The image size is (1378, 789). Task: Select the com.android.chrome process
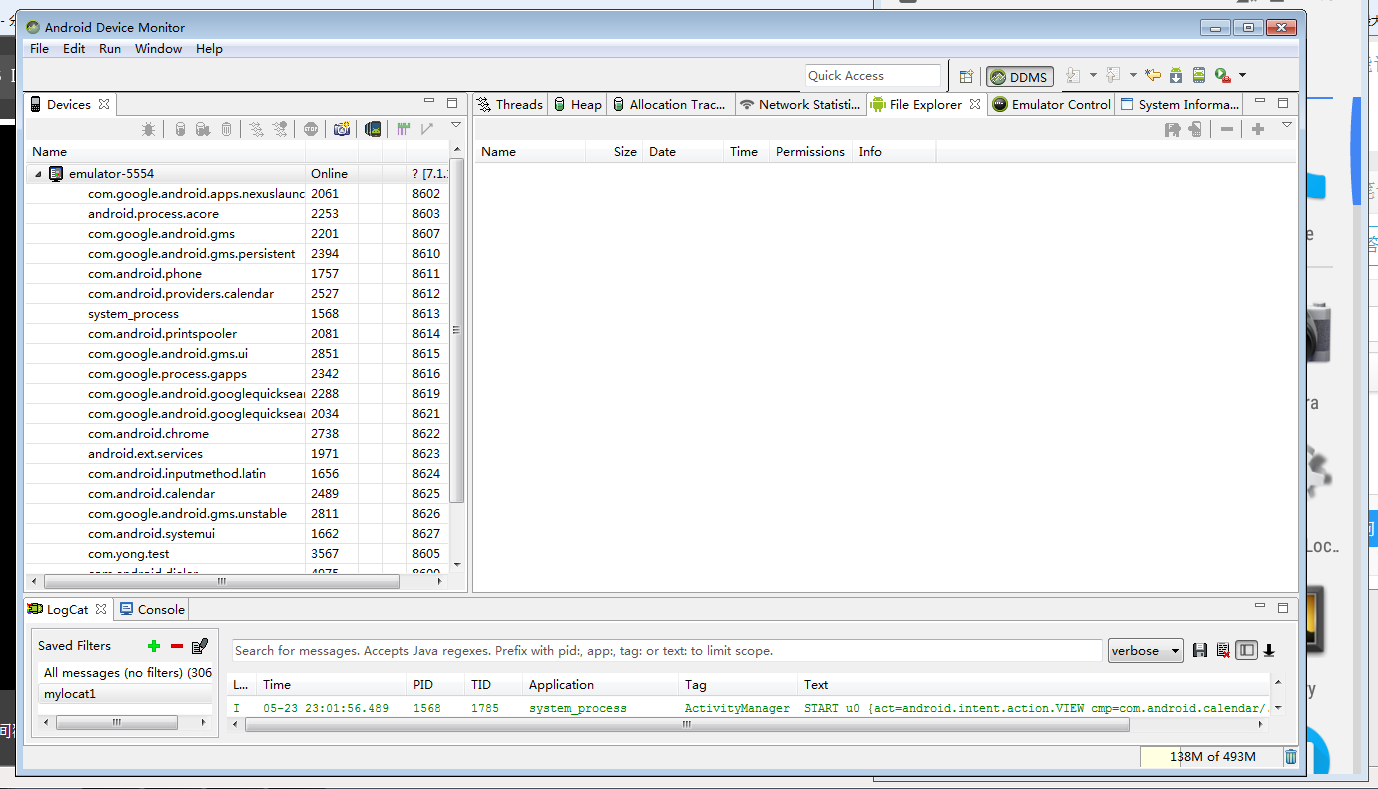238,433
